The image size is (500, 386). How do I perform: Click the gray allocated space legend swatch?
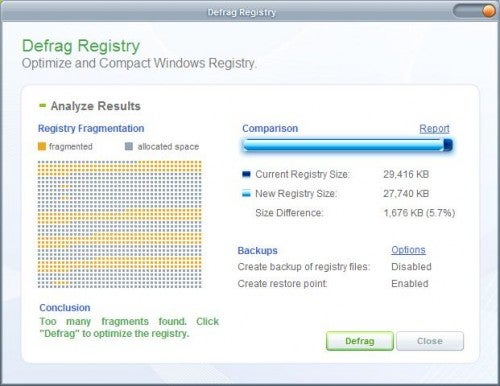129,147
